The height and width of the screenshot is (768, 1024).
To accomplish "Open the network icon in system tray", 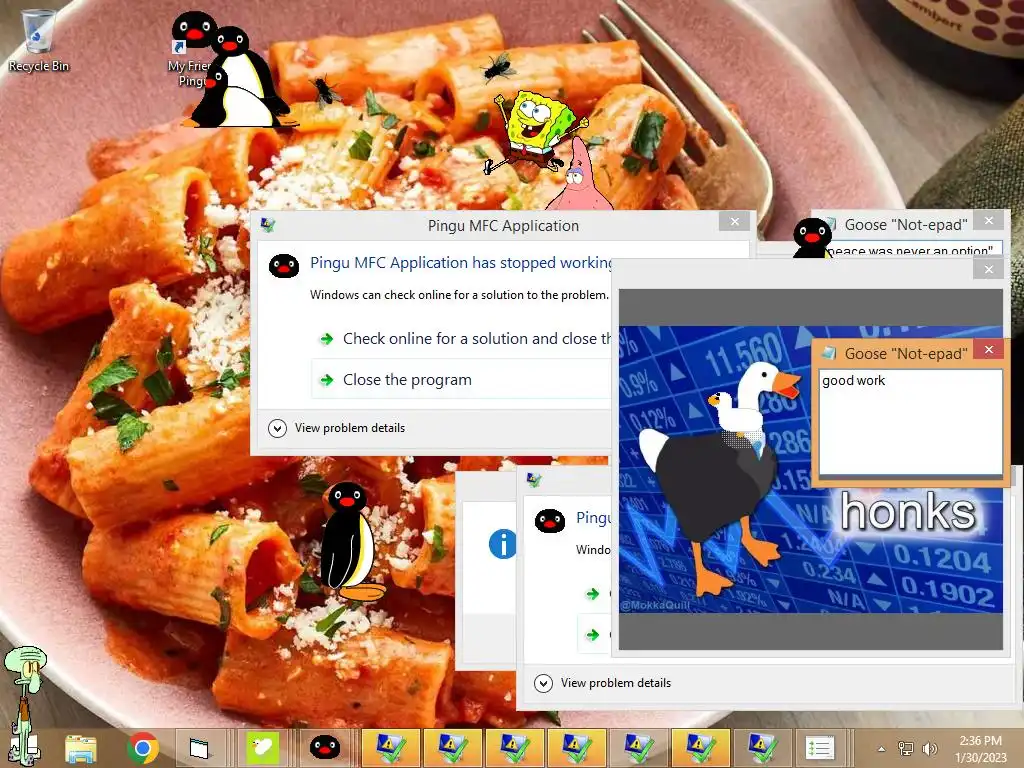I will 906,748.
